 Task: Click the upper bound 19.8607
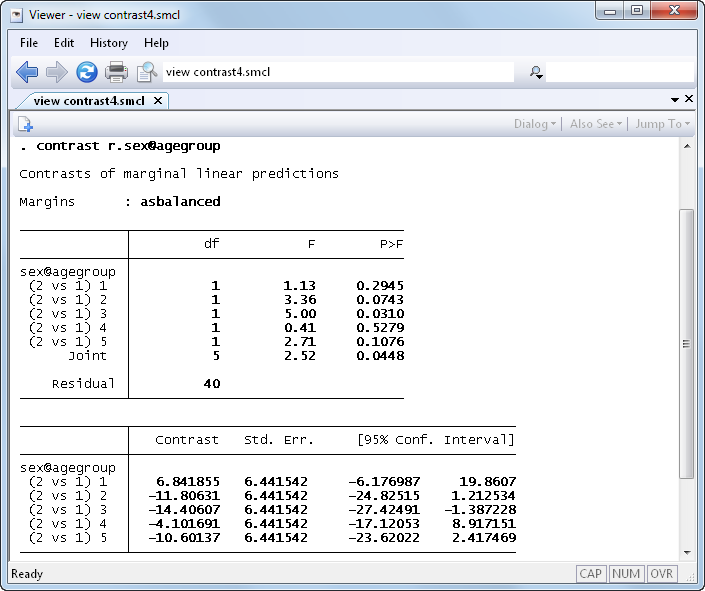[x=487, y=482]
